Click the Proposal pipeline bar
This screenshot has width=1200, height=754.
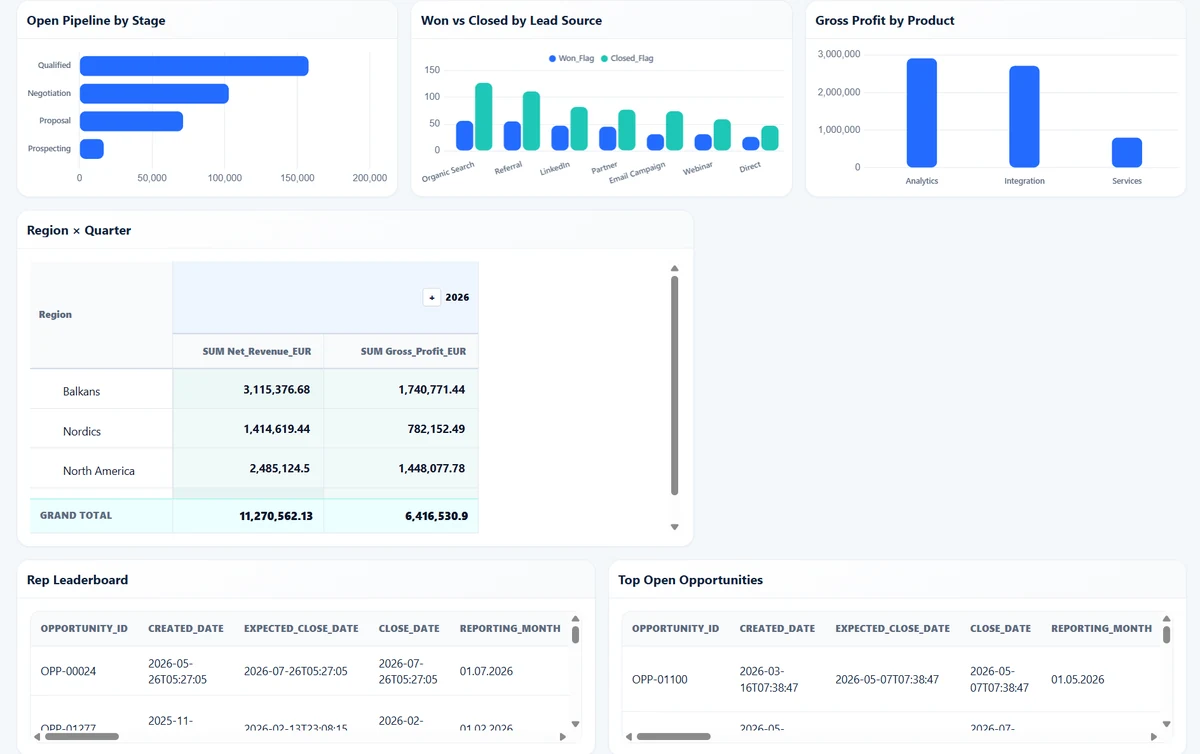pyautogui.click(x=131, y=121)
